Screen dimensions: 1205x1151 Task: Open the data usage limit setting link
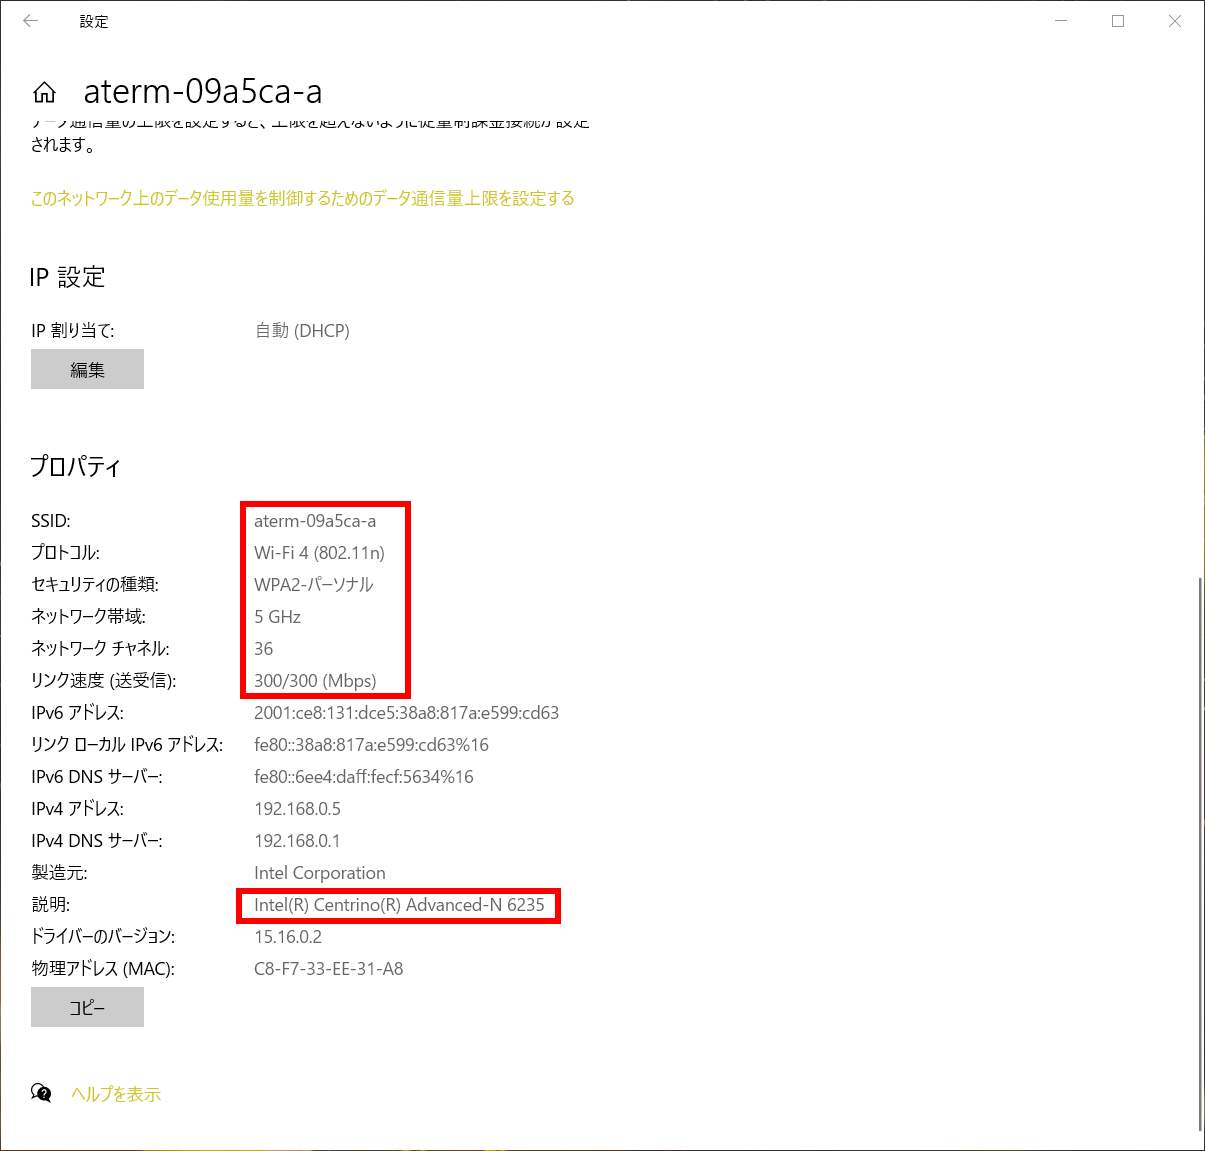(x=301, y=198)
